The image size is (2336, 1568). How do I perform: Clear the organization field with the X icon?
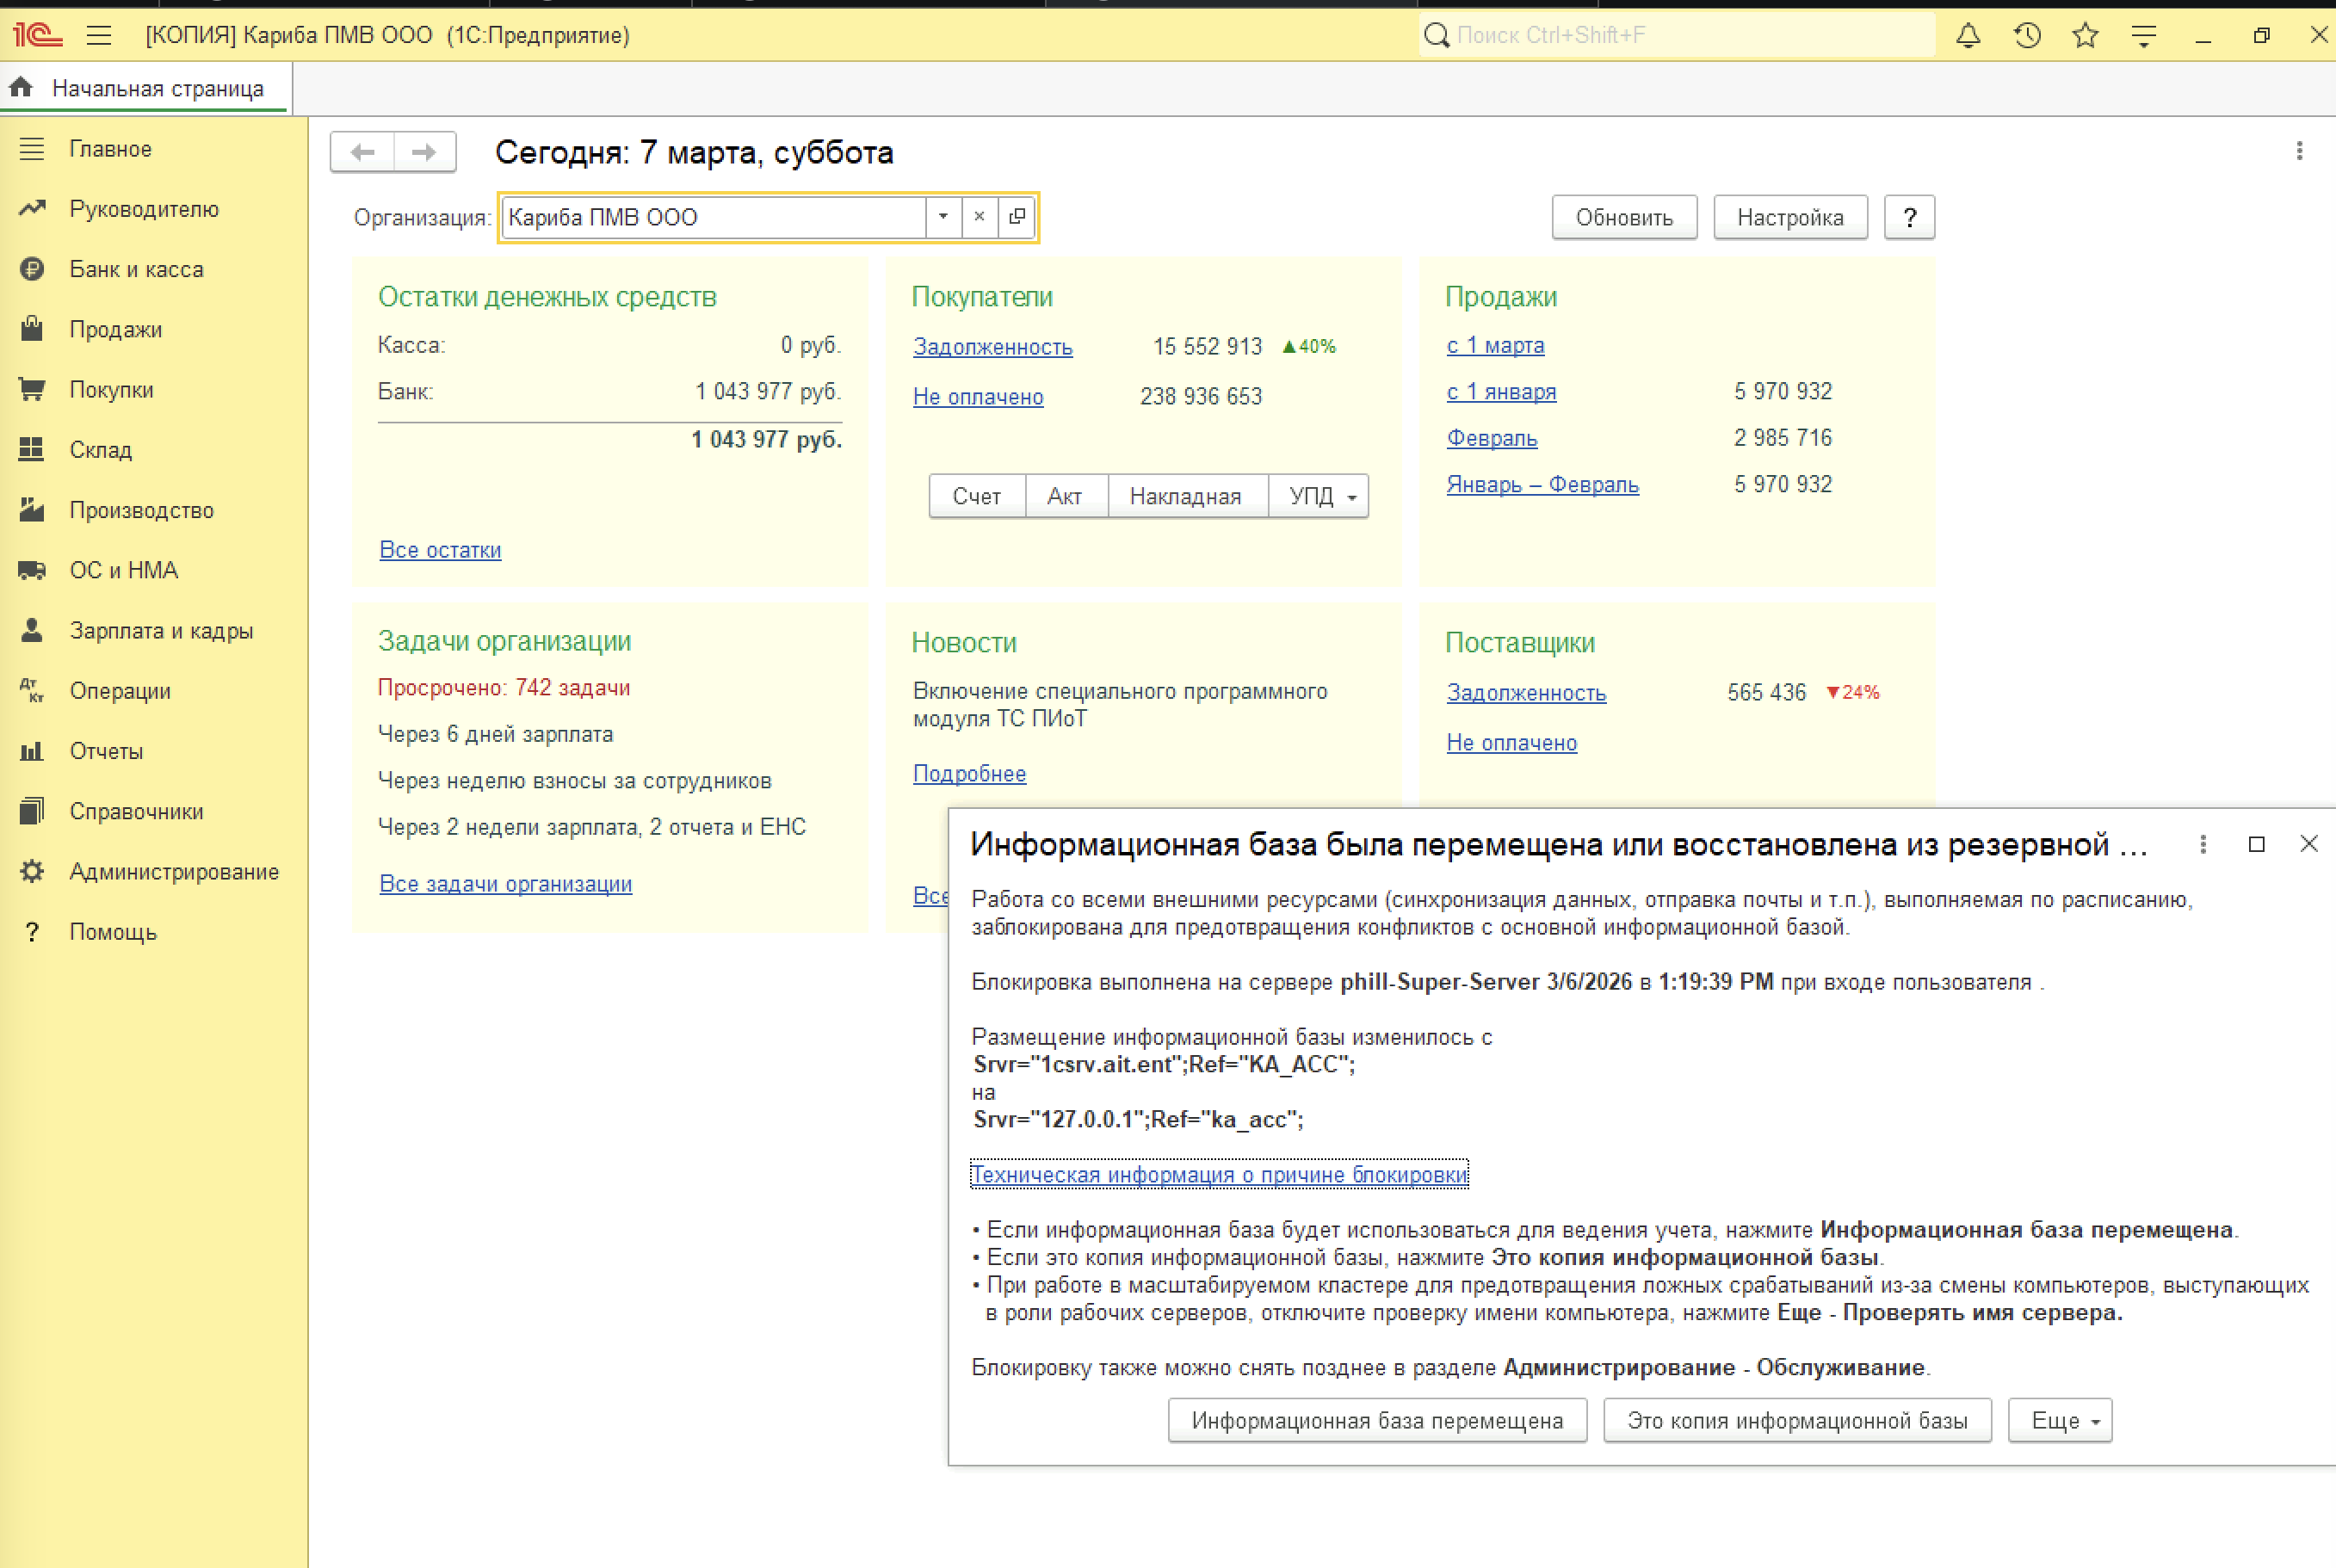(x=979, y=217)
